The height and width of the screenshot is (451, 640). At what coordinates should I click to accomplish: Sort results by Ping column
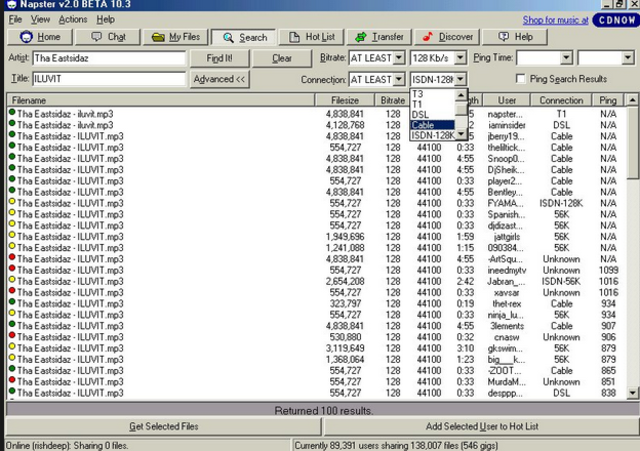click(608, 100)
